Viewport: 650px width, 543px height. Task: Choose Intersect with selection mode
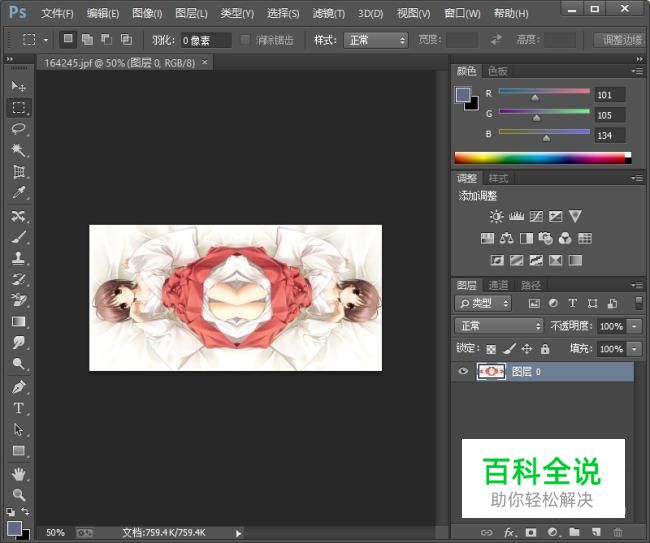click(126, 40)
